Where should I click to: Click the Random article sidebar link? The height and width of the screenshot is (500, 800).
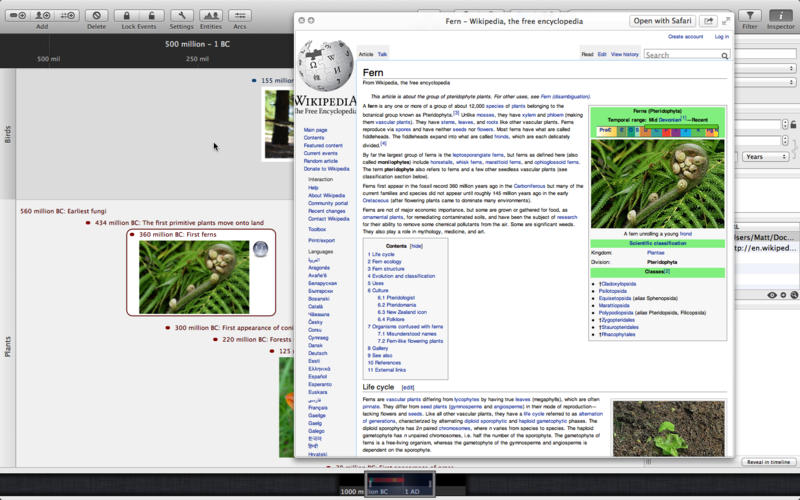[321, 161]
